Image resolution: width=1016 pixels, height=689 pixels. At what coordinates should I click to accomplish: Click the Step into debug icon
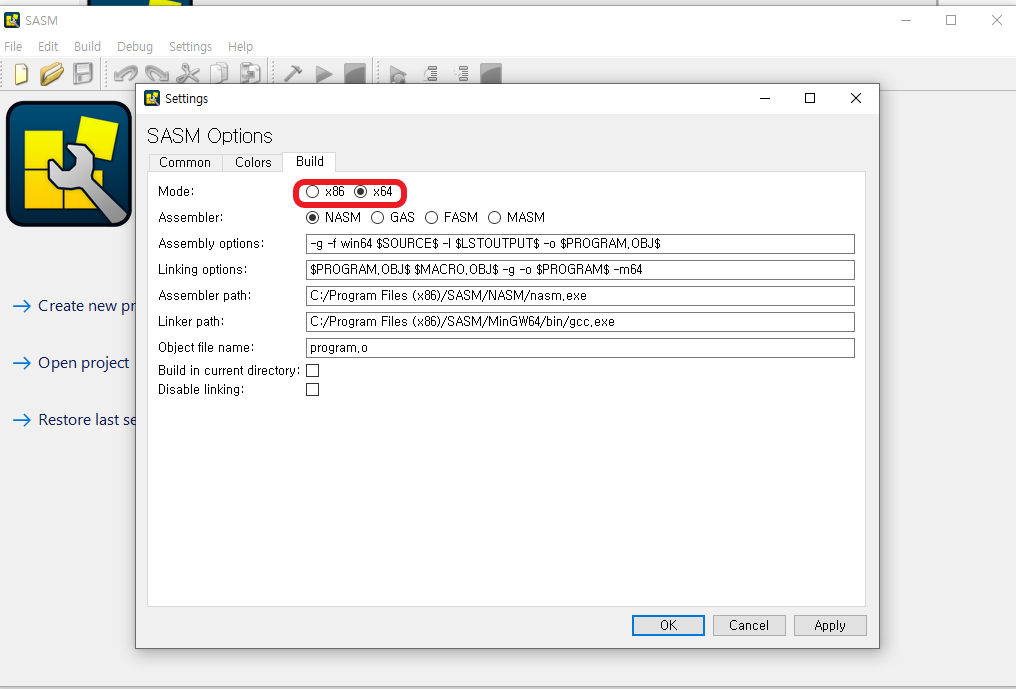point(461,74)
